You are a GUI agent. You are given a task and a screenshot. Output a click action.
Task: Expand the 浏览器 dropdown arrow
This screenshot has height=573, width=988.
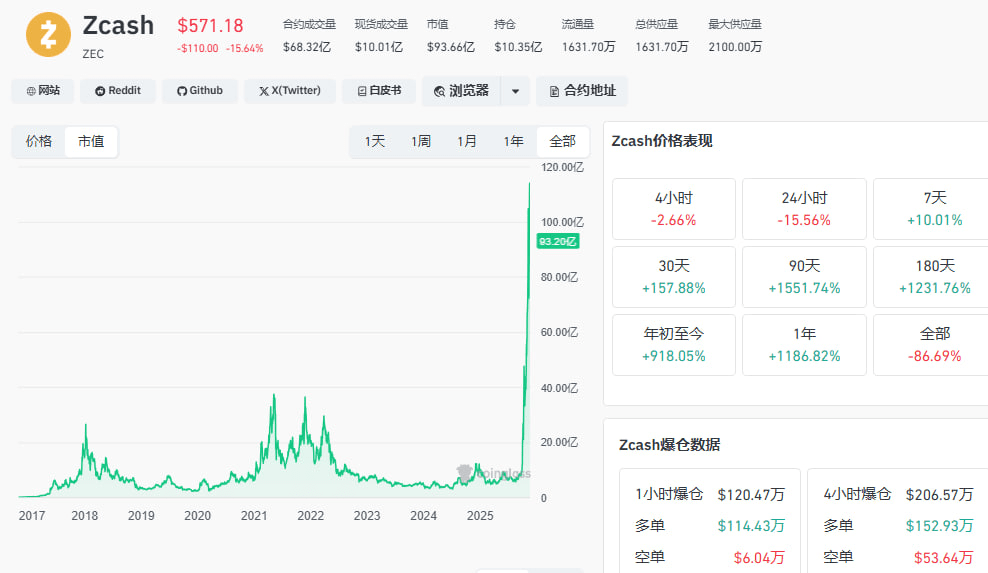coord(515,91)
